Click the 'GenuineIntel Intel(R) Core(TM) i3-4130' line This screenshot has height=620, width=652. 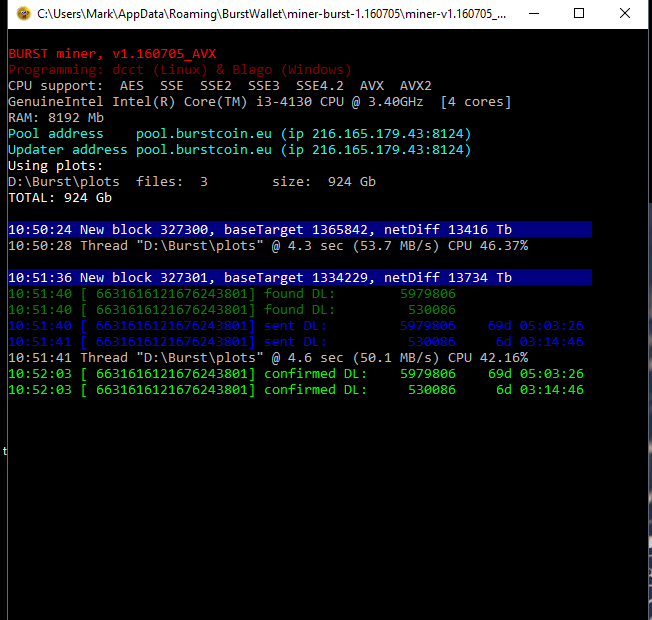point(260,102)
